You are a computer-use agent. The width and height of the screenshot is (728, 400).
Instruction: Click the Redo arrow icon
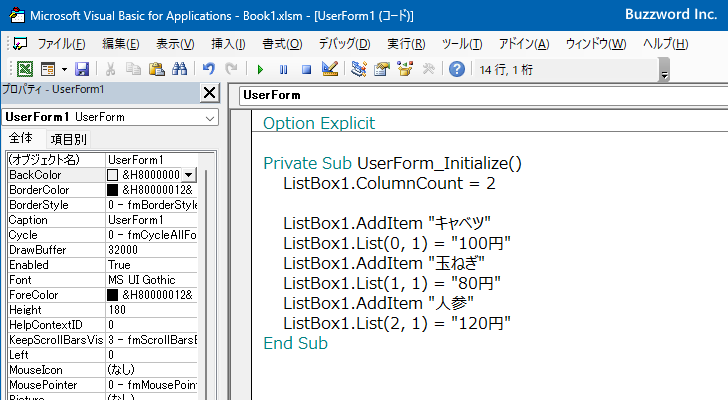point(231,70)
